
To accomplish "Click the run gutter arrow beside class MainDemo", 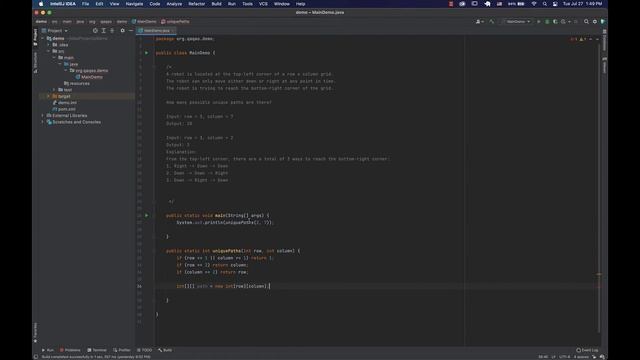I will 147,53.
